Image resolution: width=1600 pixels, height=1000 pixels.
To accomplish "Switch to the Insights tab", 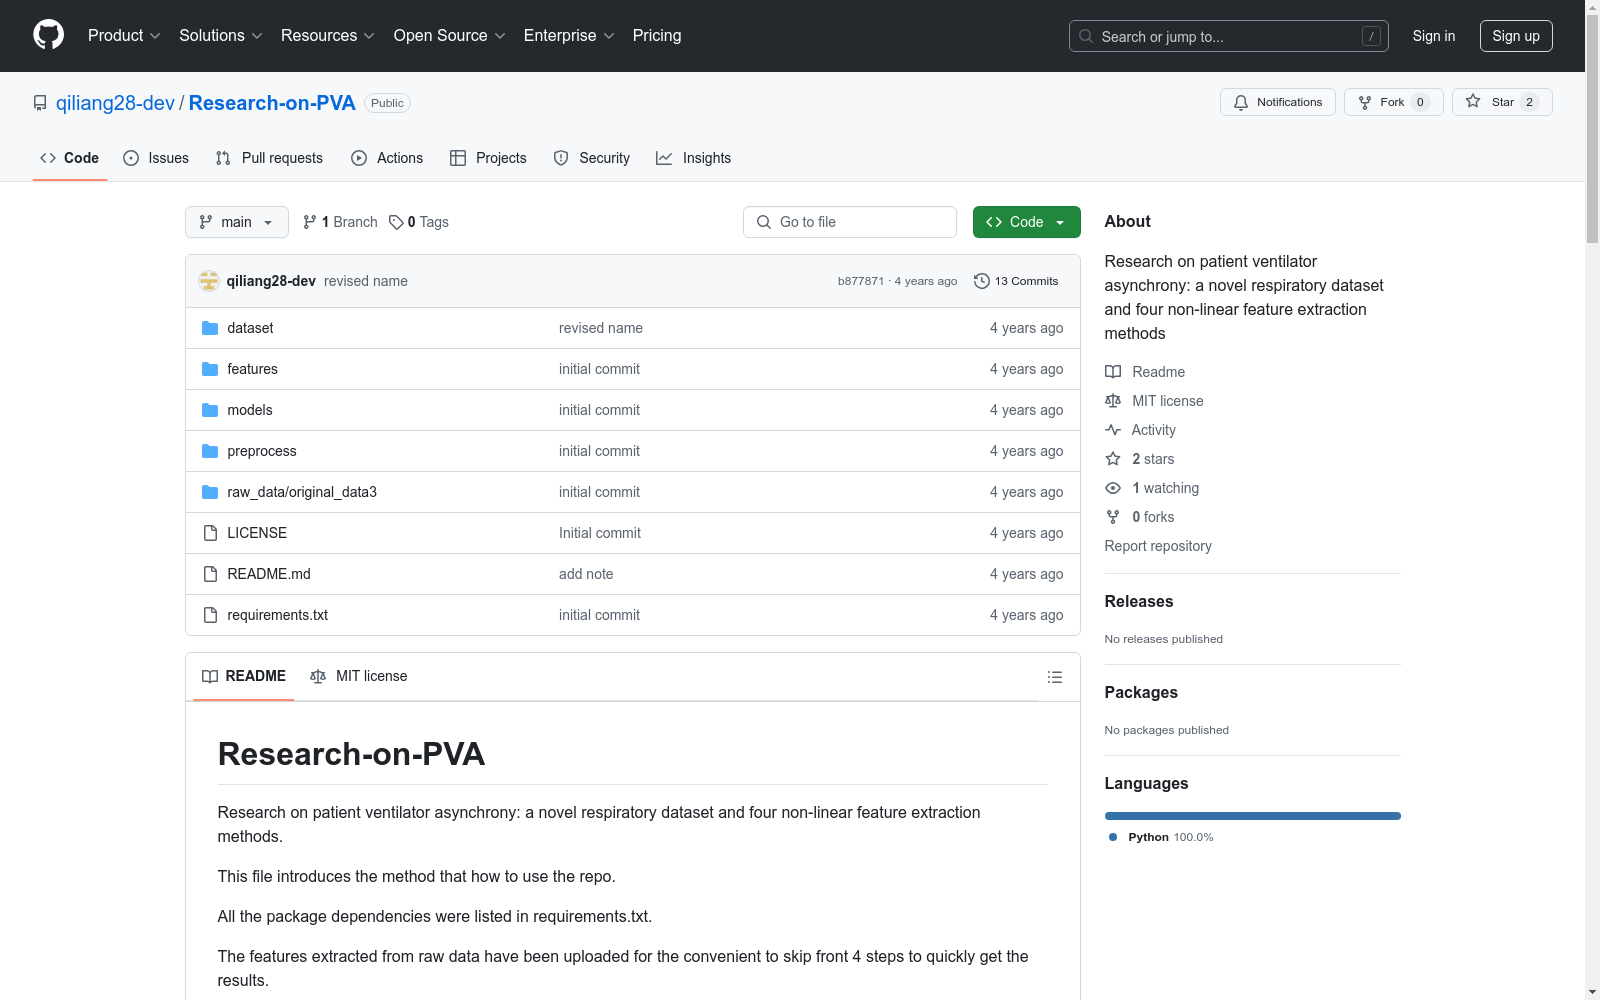I will 694,158.
